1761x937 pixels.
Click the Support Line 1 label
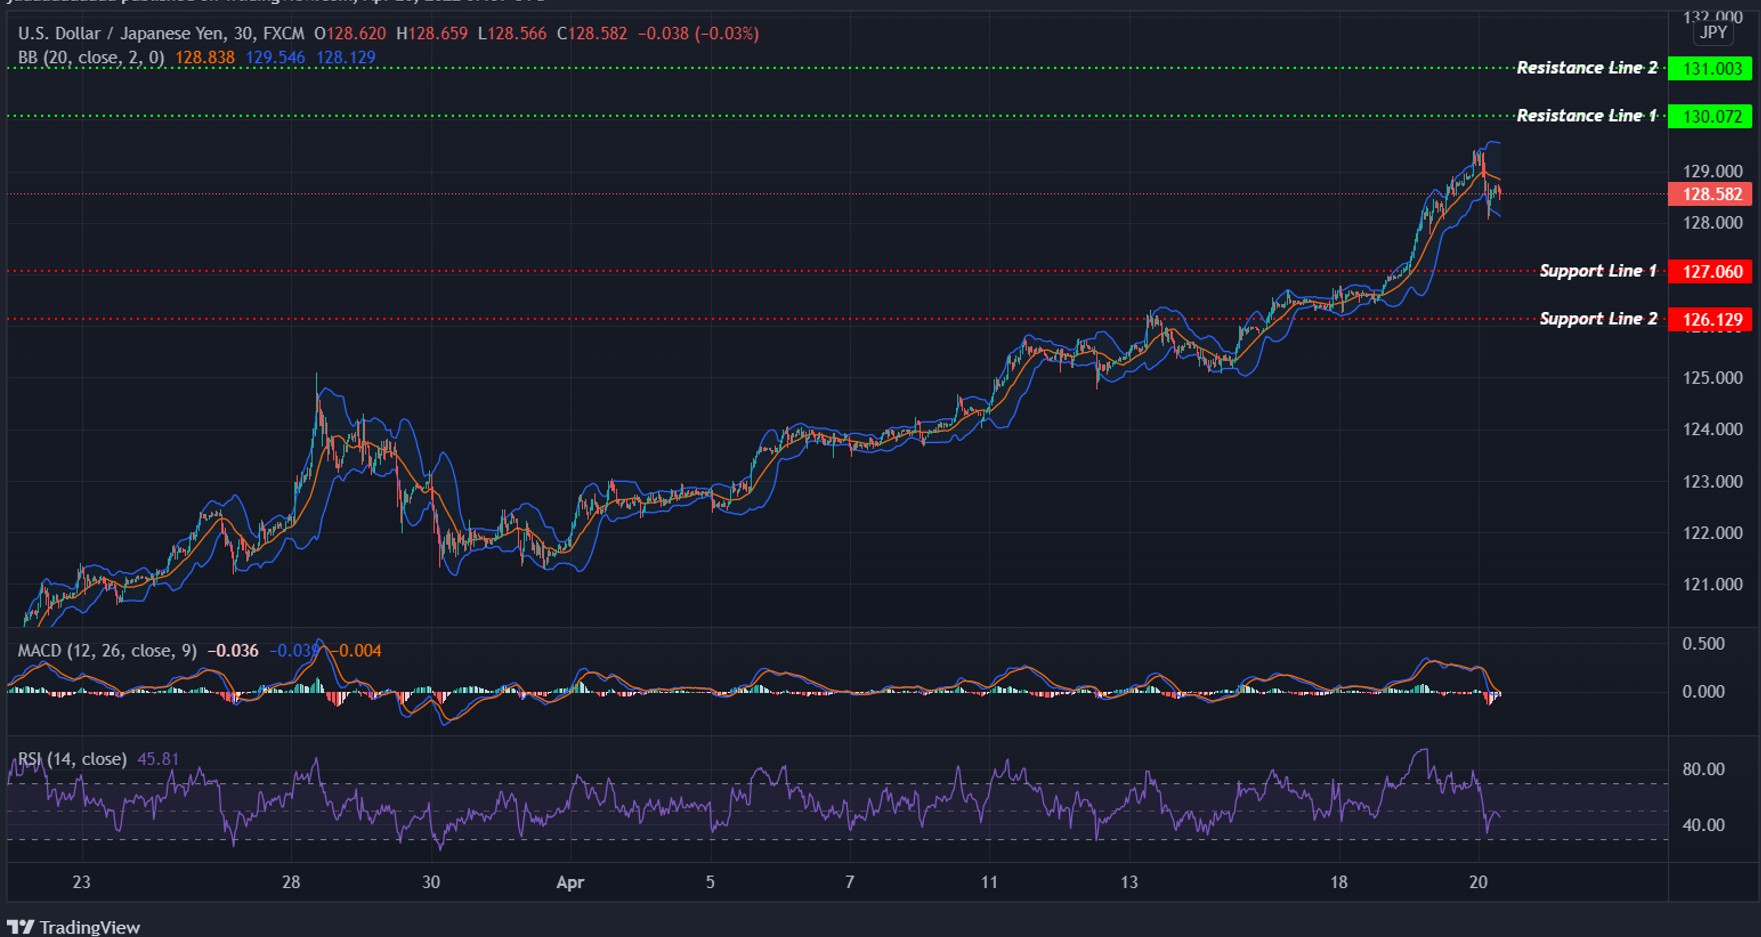point(1596,270)
